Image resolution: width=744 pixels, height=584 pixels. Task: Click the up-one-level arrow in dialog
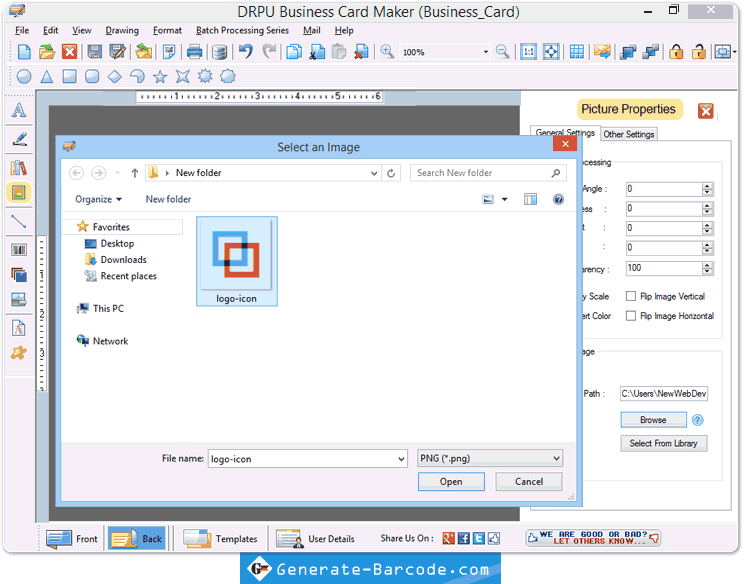[x=135, y=173]
